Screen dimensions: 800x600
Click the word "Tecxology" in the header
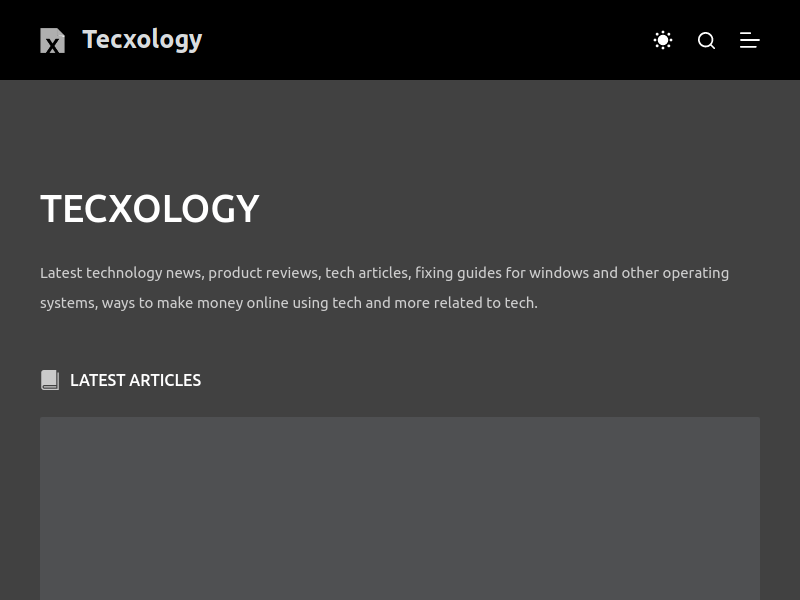click(x=142, y=40)
